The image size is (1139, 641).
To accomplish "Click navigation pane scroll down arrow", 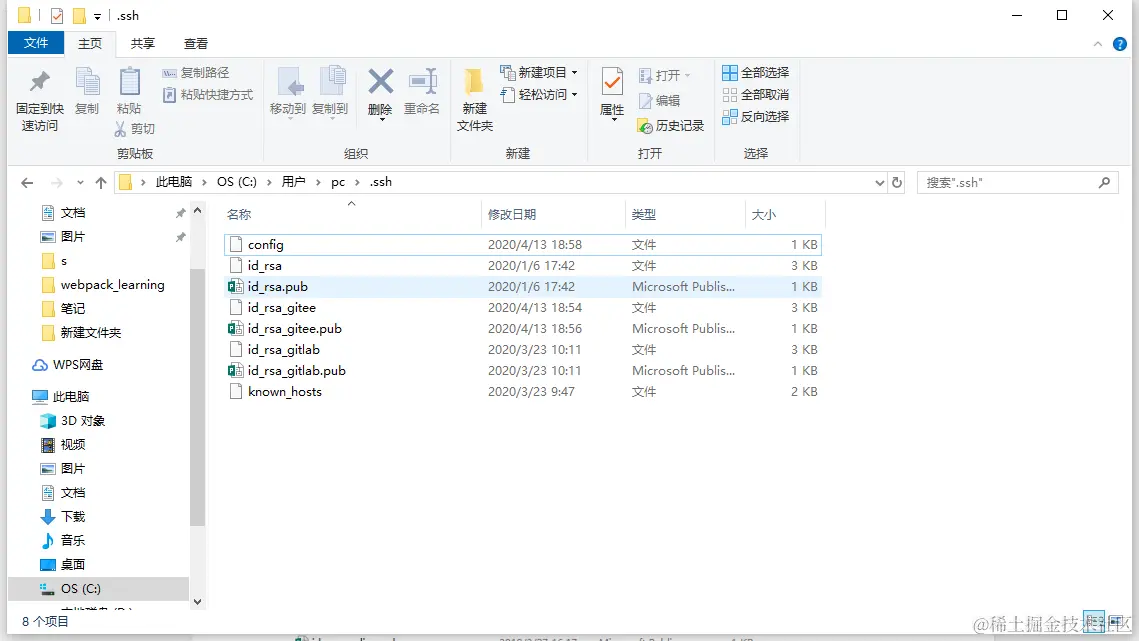I will click(198, 602).
